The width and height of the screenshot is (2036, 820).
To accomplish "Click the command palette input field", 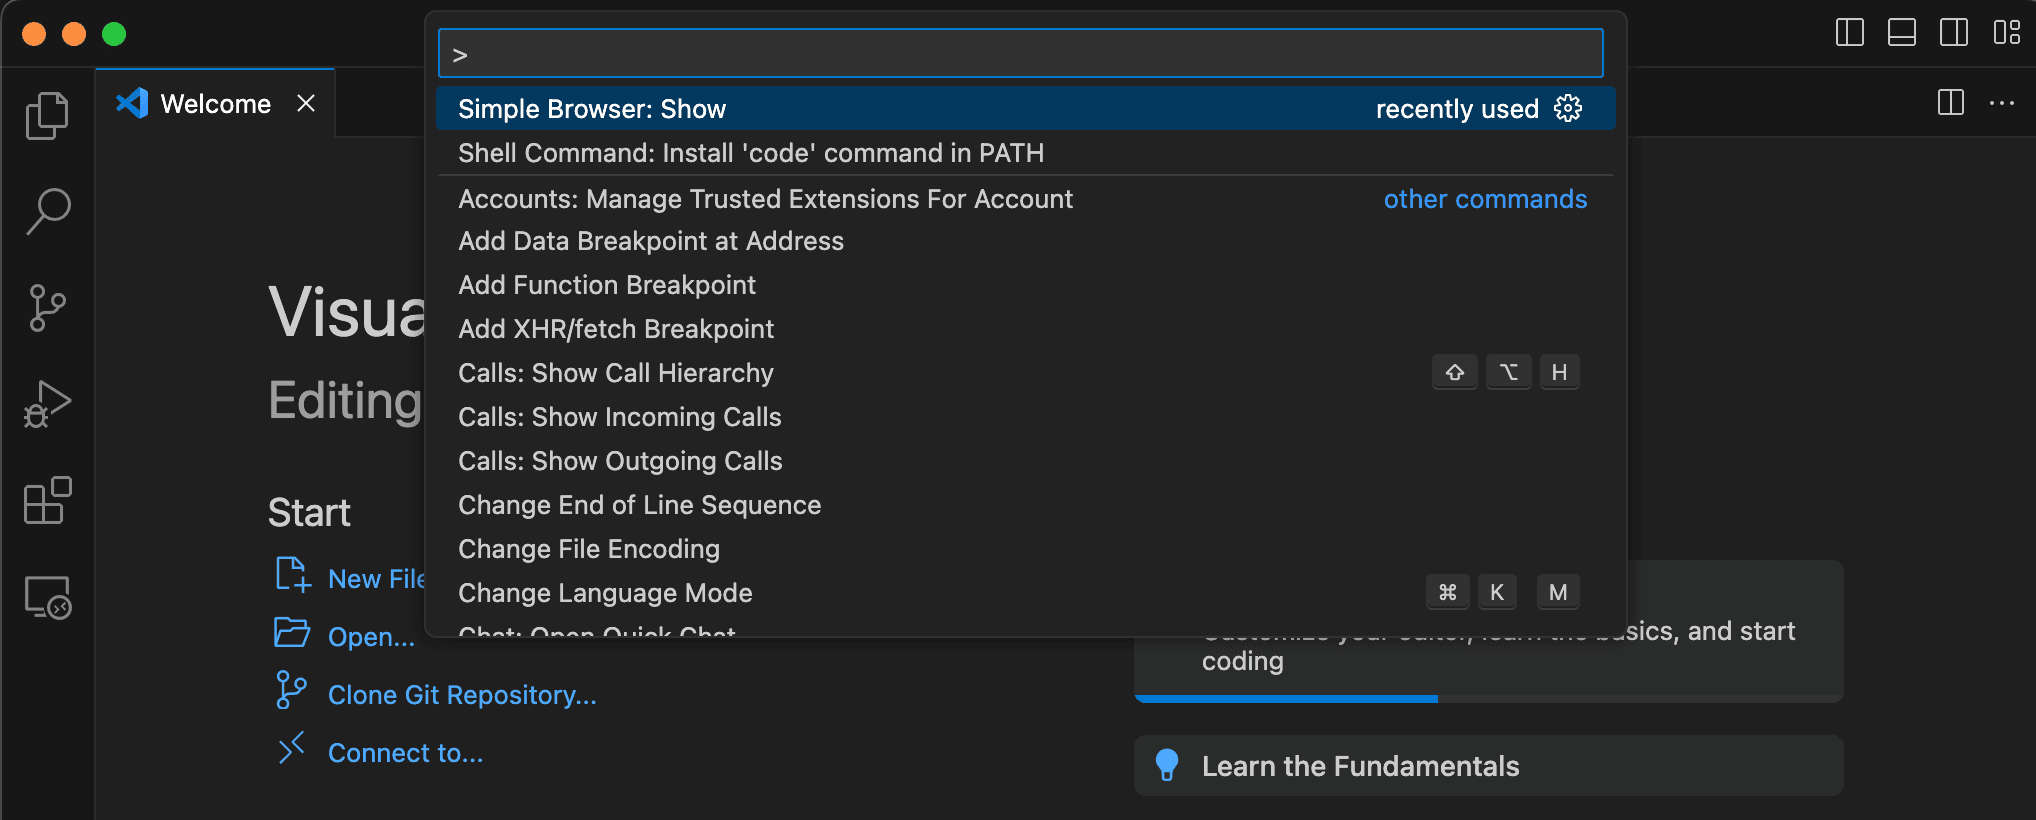I will (x=1020, y=54).
